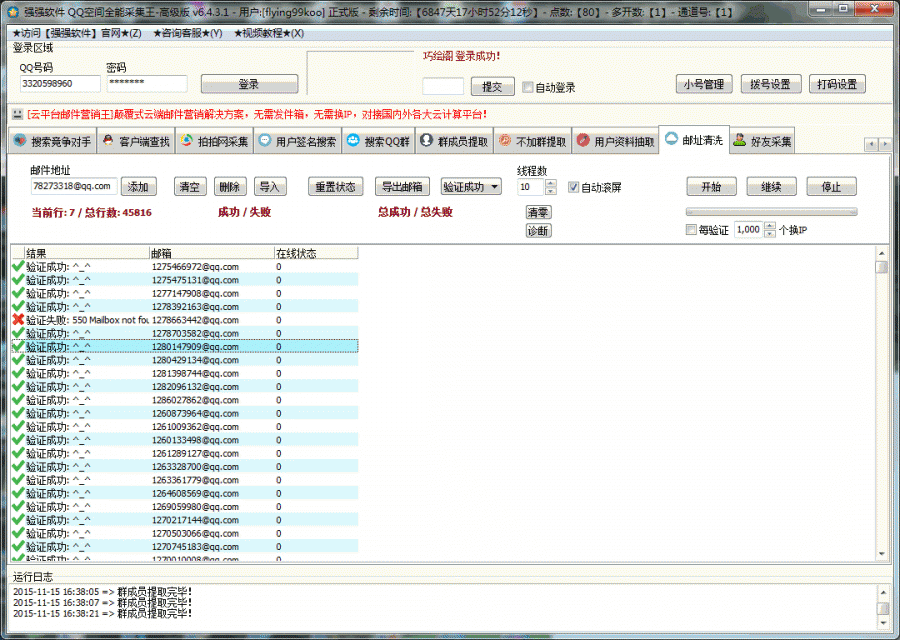Image resolution: width=900 pixels, height=640 pixels.
Task: Click green check icon of row 1270745183@qq.com
Action: click(x=18, y=546)
